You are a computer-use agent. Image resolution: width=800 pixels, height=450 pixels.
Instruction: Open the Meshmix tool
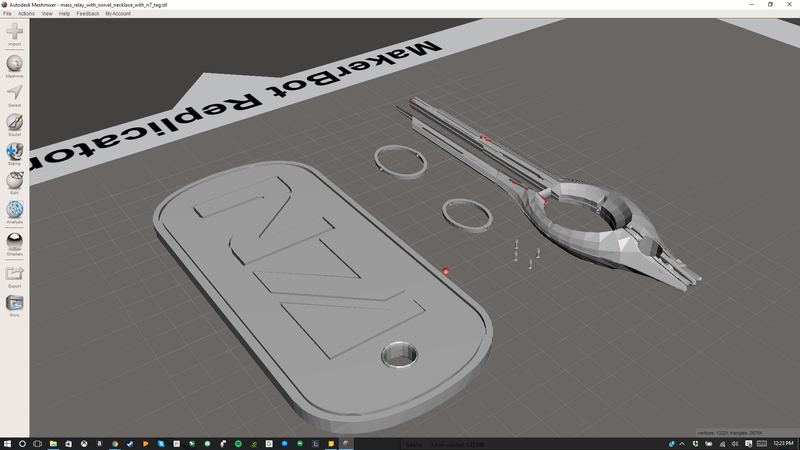pos(14,64)
